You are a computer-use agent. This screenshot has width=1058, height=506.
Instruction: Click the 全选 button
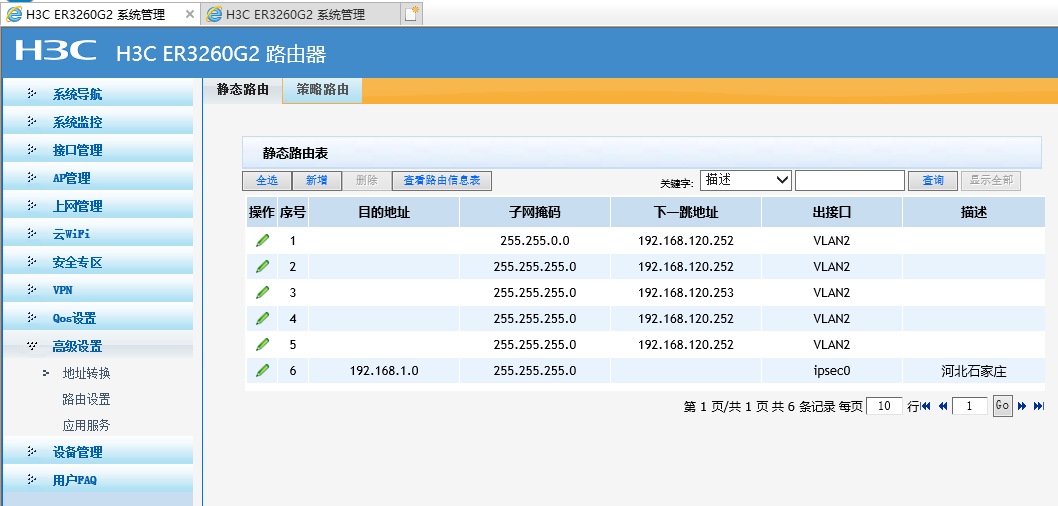coord(267,180)
